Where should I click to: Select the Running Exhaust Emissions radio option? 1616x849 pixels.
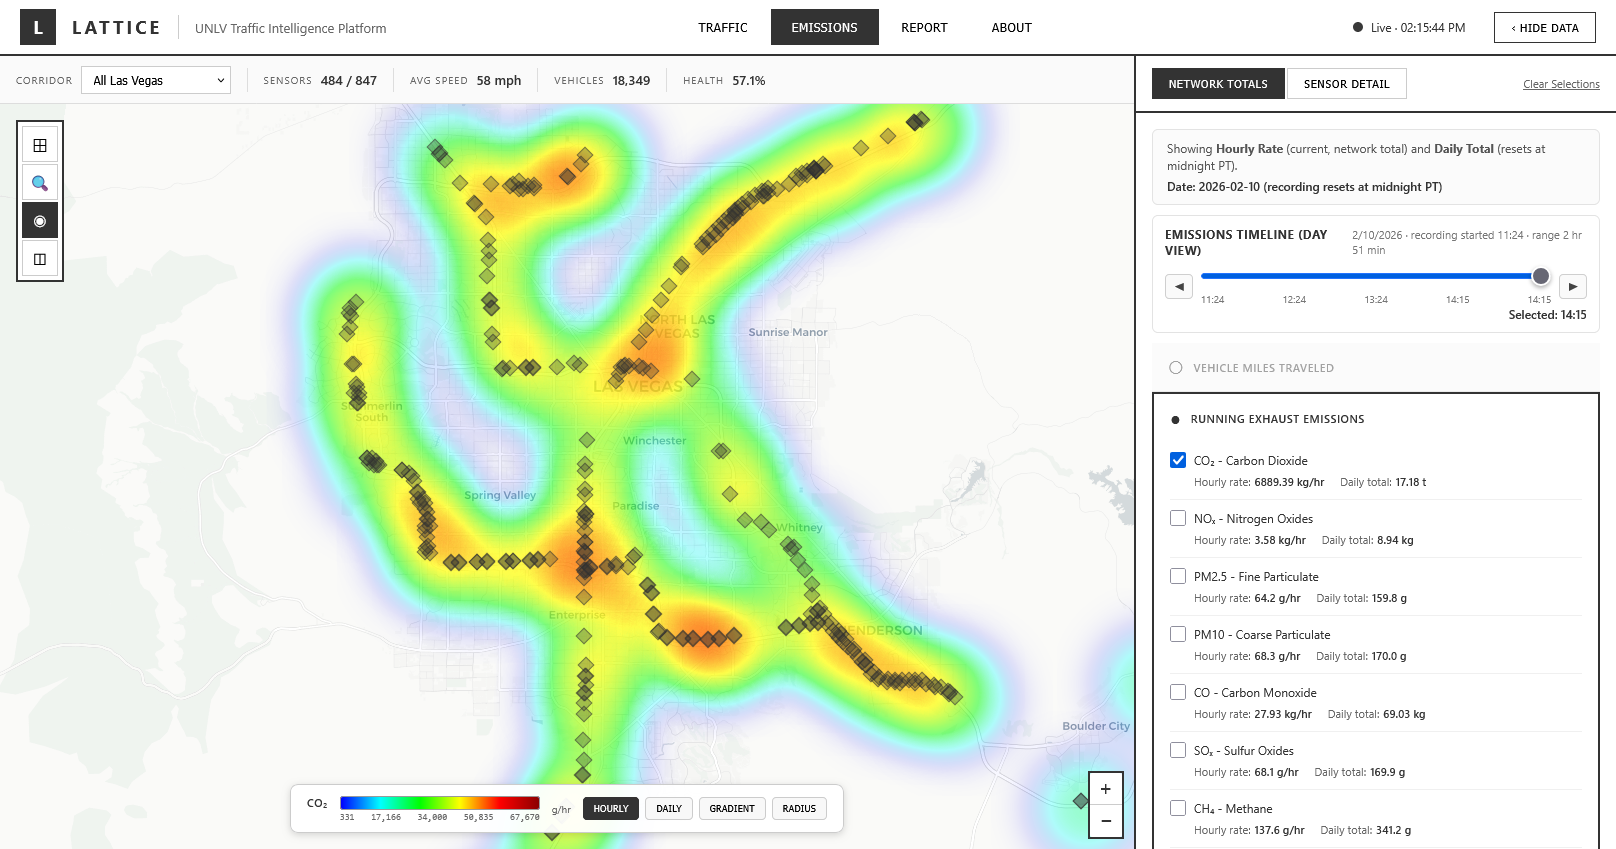[x=1175, y=420]
